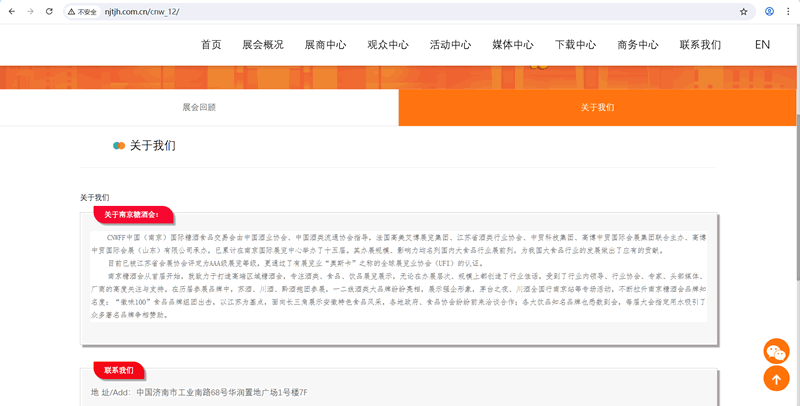The width and height of the screenshot is (800, 406).
Task: Click the browser back arrow
Action: pyautogui.click(x=10, y=11)
